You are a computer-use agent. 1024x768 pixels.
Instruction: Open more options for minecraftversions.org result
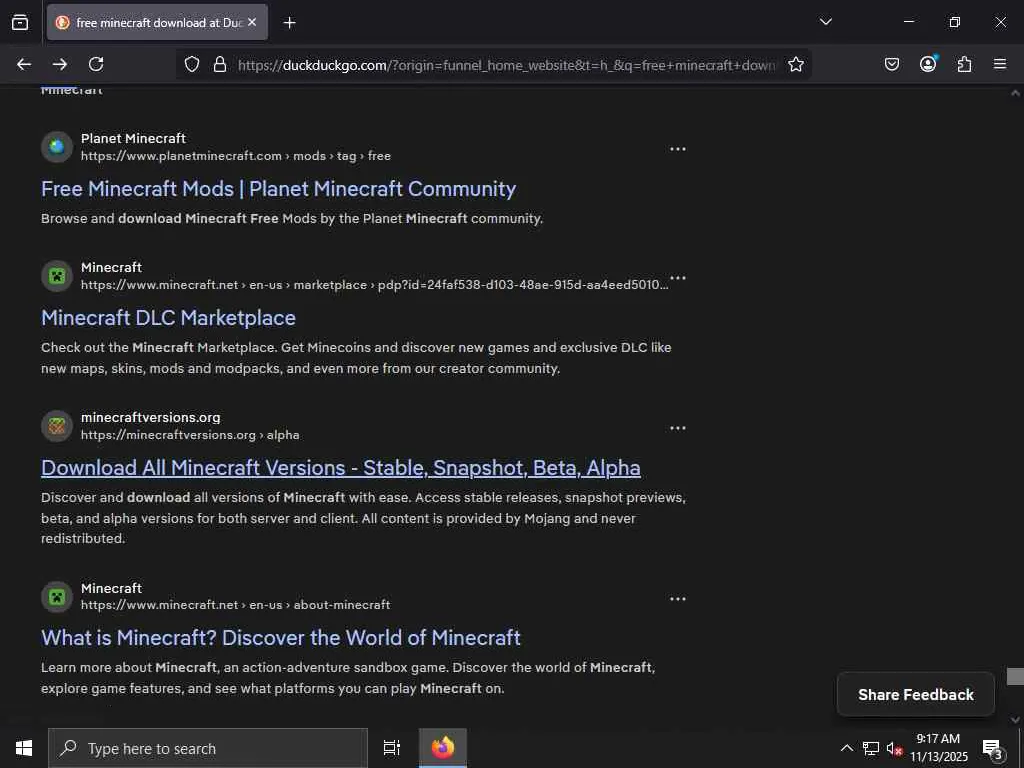click(x=678, y=428)
